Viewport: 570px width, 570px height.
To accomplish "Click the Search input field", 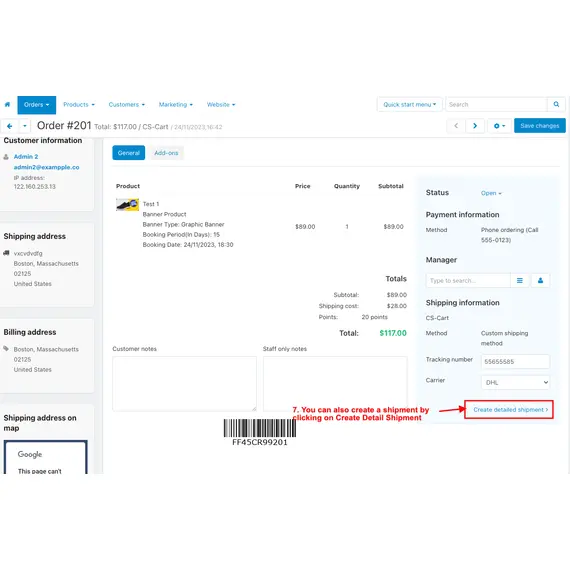I will tap(496, 105).
